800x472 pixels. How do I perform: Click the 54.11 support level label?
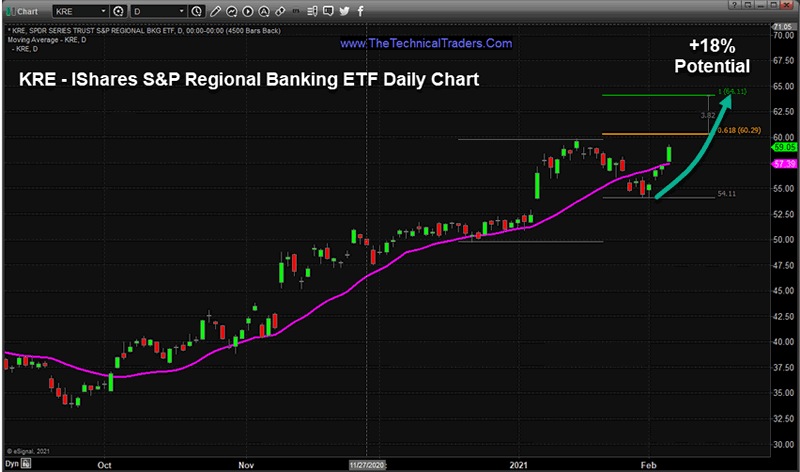[x=727, y=193]
